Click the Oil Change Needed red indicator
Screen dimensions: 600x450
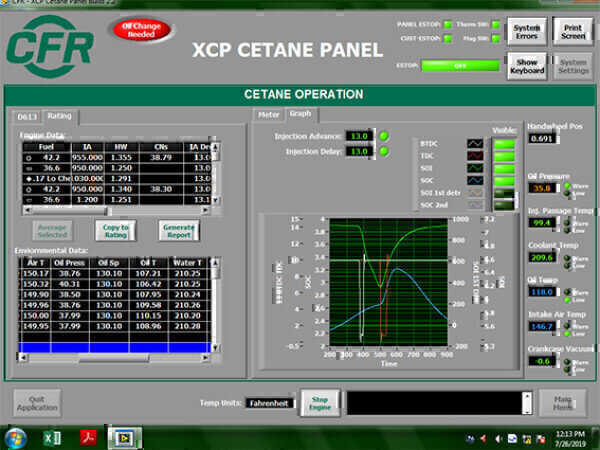point(141,30)
